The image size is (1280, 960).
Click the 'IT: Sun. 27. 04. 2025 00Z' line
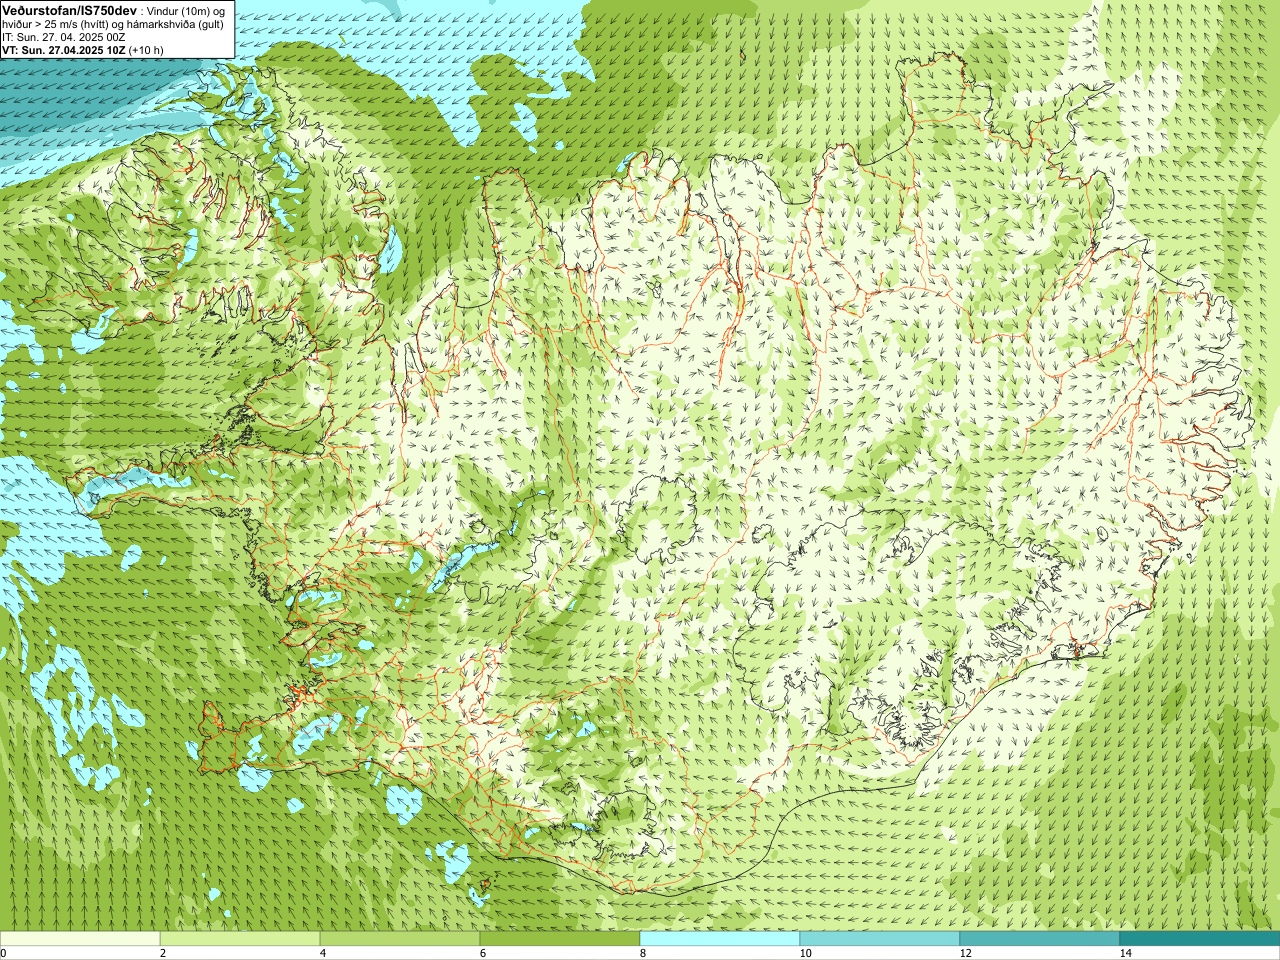[x=63, y=36]
